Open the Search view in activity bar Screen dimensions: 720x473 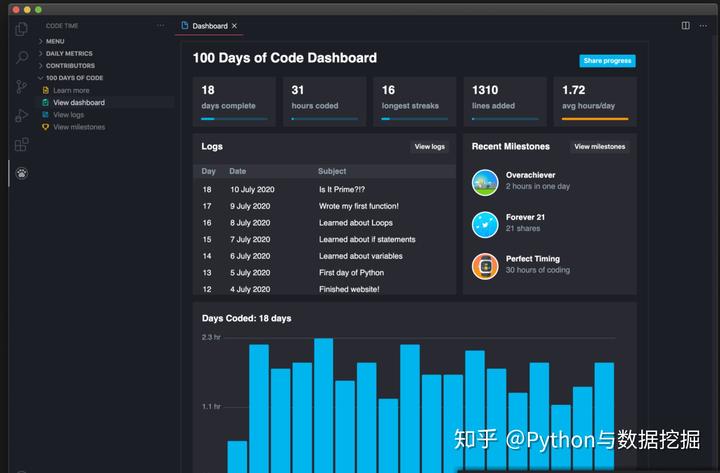[x=21, y=57]
